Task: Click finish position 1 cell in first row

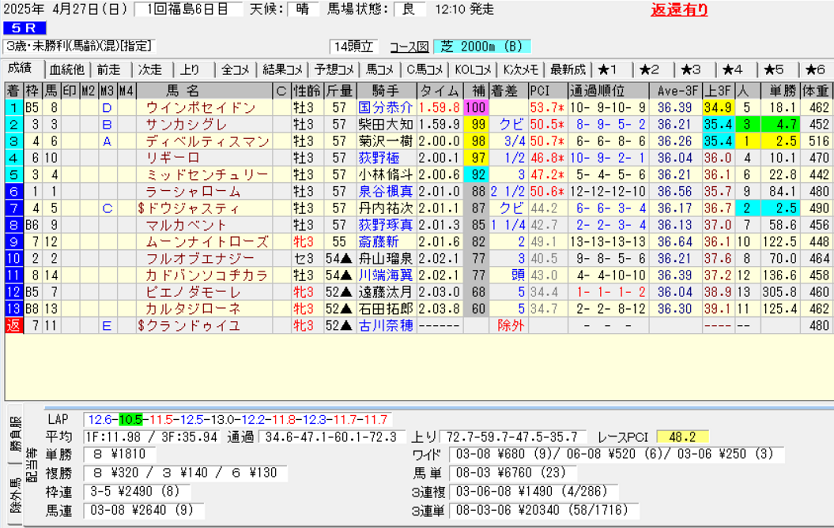Action: click(x=13, y=107)
